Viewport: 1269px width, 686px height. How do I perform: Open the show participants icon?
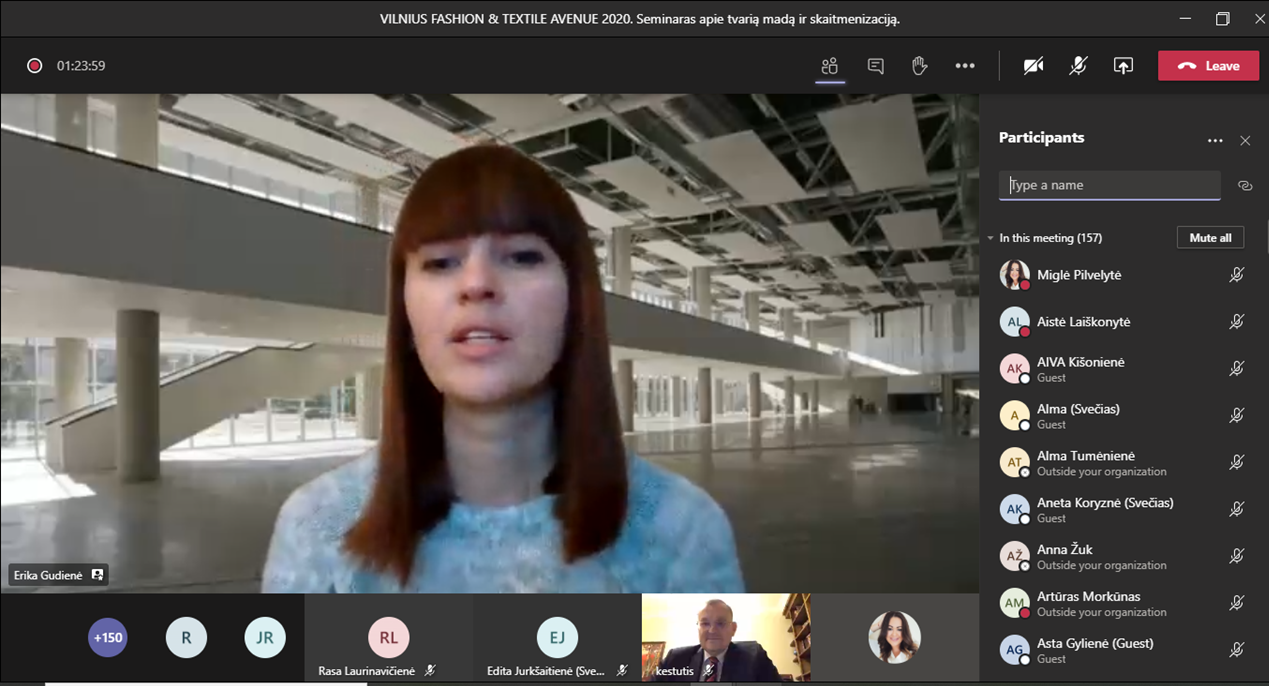[829, 66]
